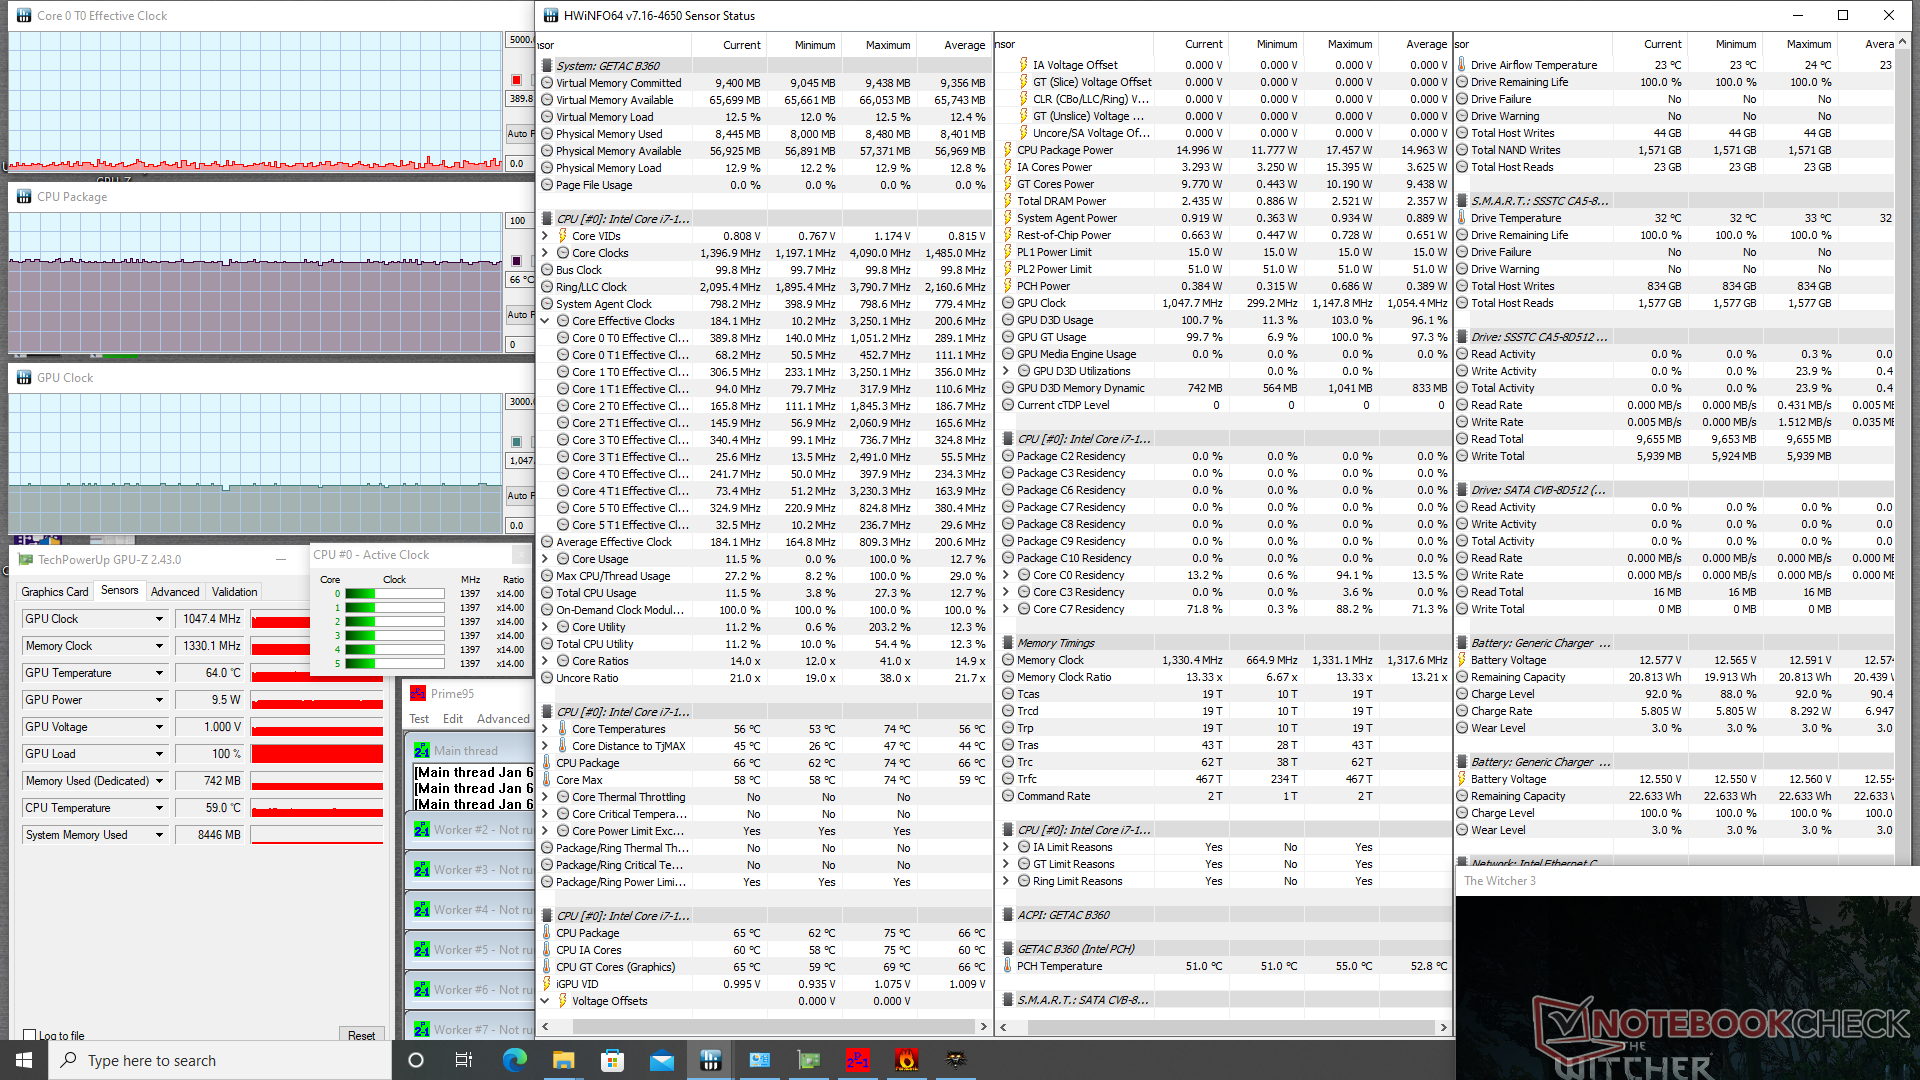Collapse the Core Effective Clocks tree row
The height and width of the screenshot is (1080, 1920).
pos(545,321)
